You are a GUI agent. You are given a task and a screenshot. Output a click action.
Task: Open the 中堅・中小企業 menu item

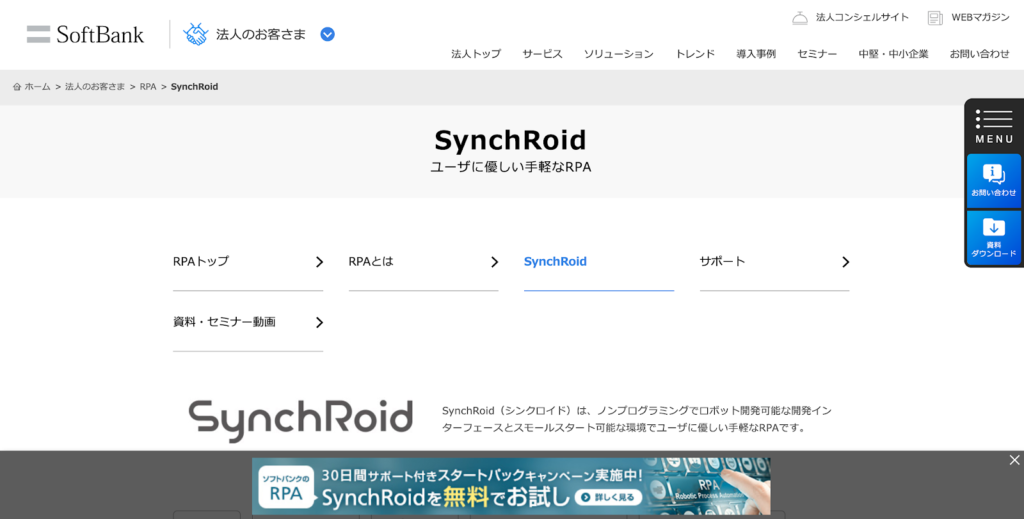(893, 54)
